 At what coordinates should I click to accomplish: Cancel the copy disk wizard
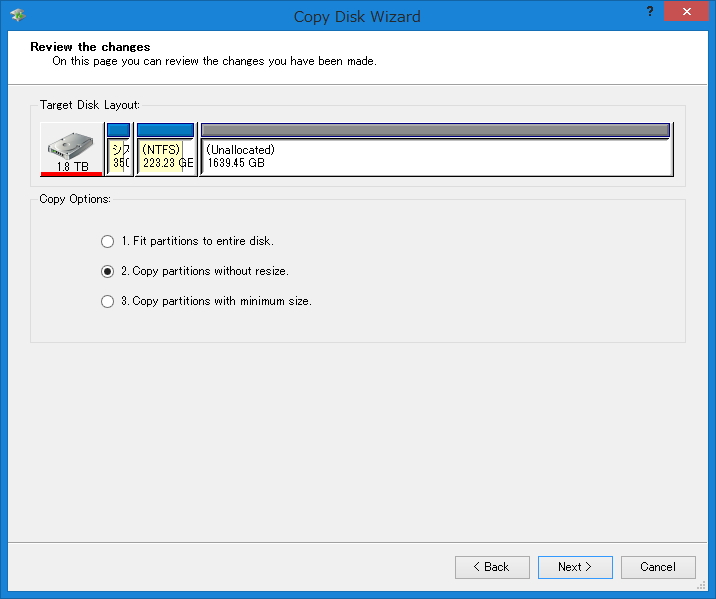click(x=658, y=567)
